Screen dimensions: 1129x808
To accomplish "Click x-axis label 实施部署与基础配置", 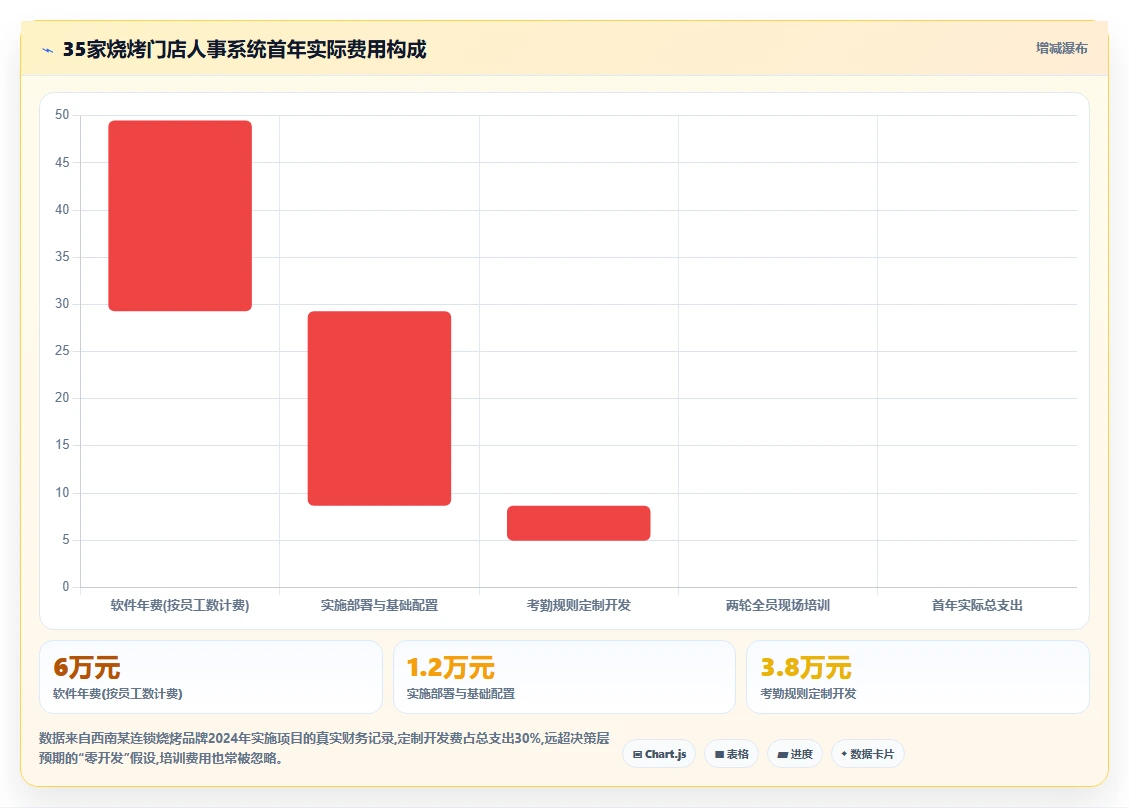I will pos(379,606).
